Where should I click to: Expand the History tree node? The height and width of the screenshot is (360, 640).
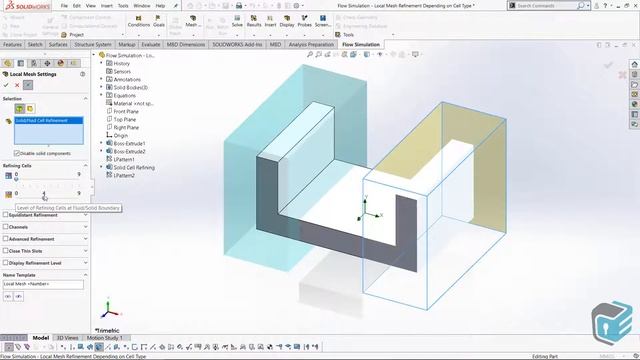[101, 63]
